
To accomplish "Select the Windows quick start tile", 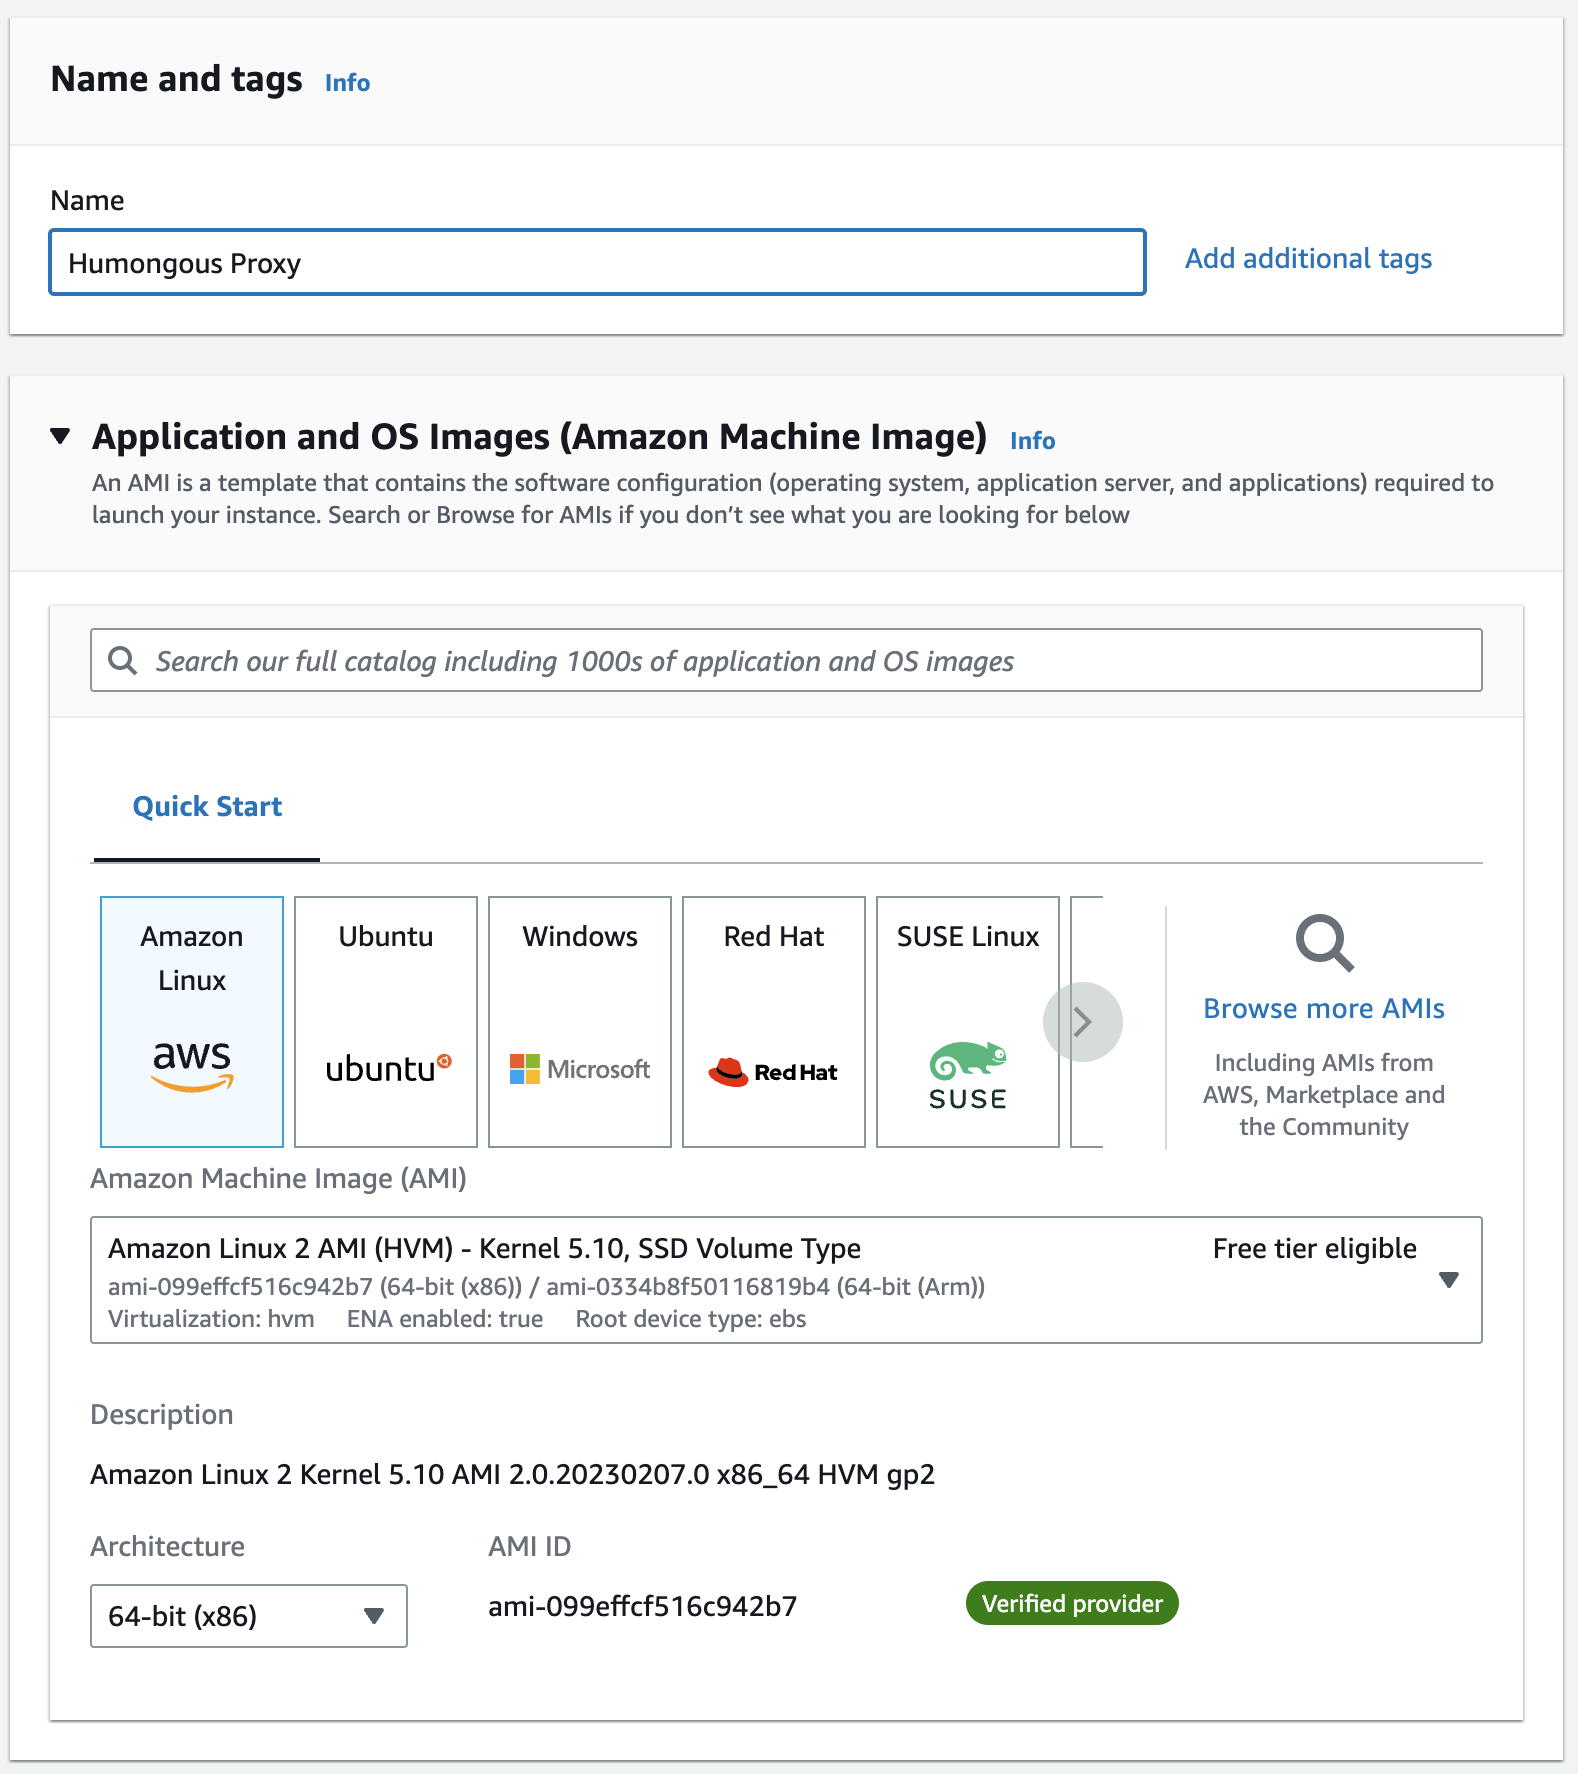I will click(x=580, y=1022).
